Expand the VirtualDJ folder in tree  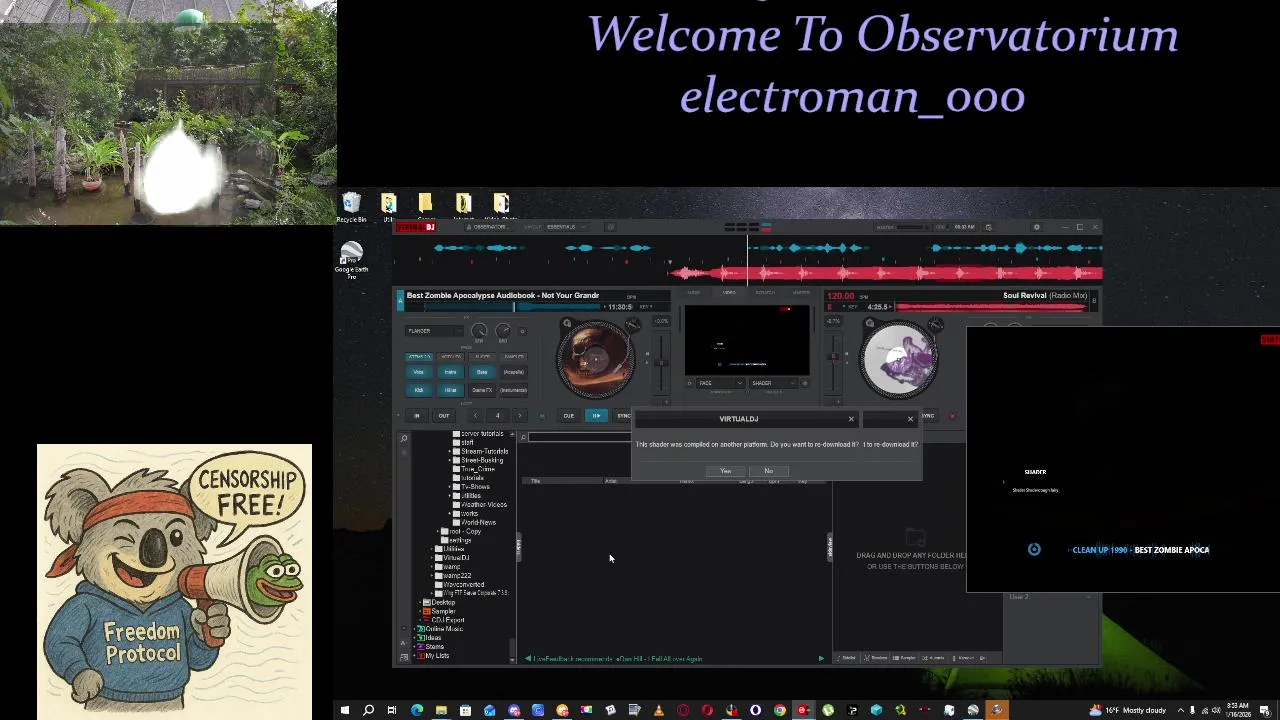tap(434, 558)
